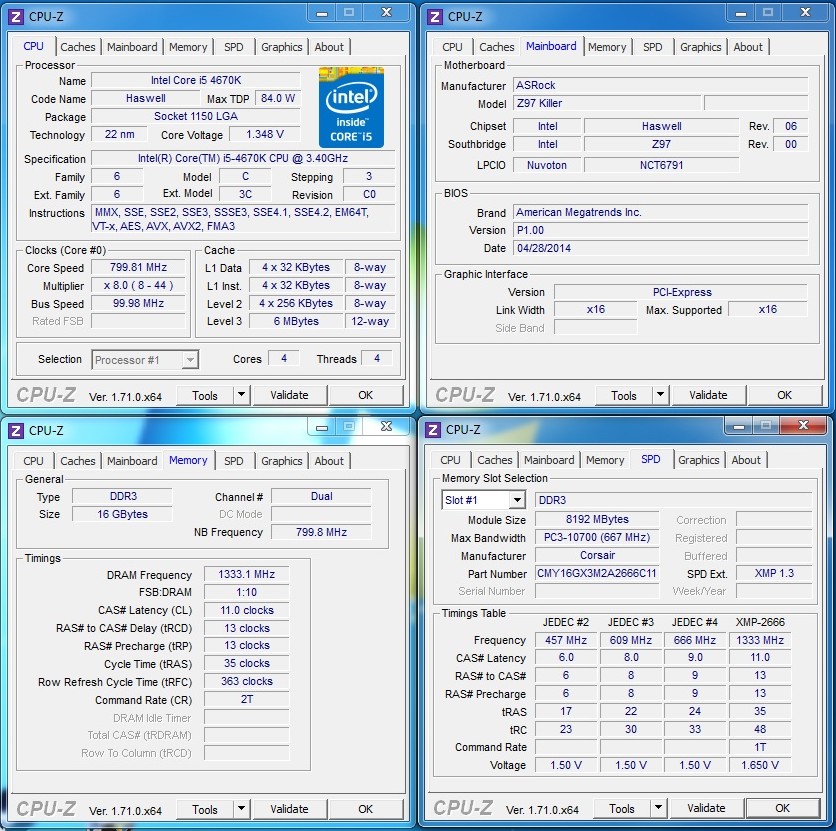
Task: Click the XMP-2666 frequency value '1333 MHz'
Action: click(x=760, y=640)
